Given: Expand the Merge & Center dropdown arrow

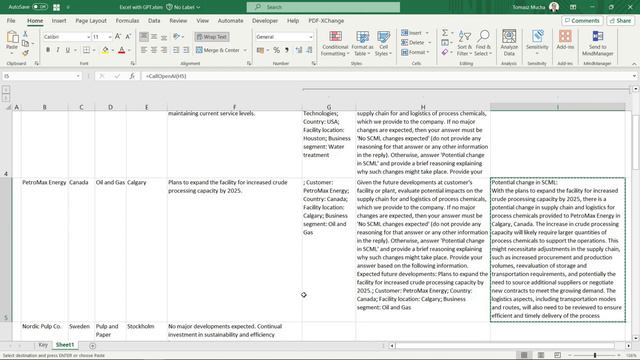Looking at the screenshot, I should 245,50.
